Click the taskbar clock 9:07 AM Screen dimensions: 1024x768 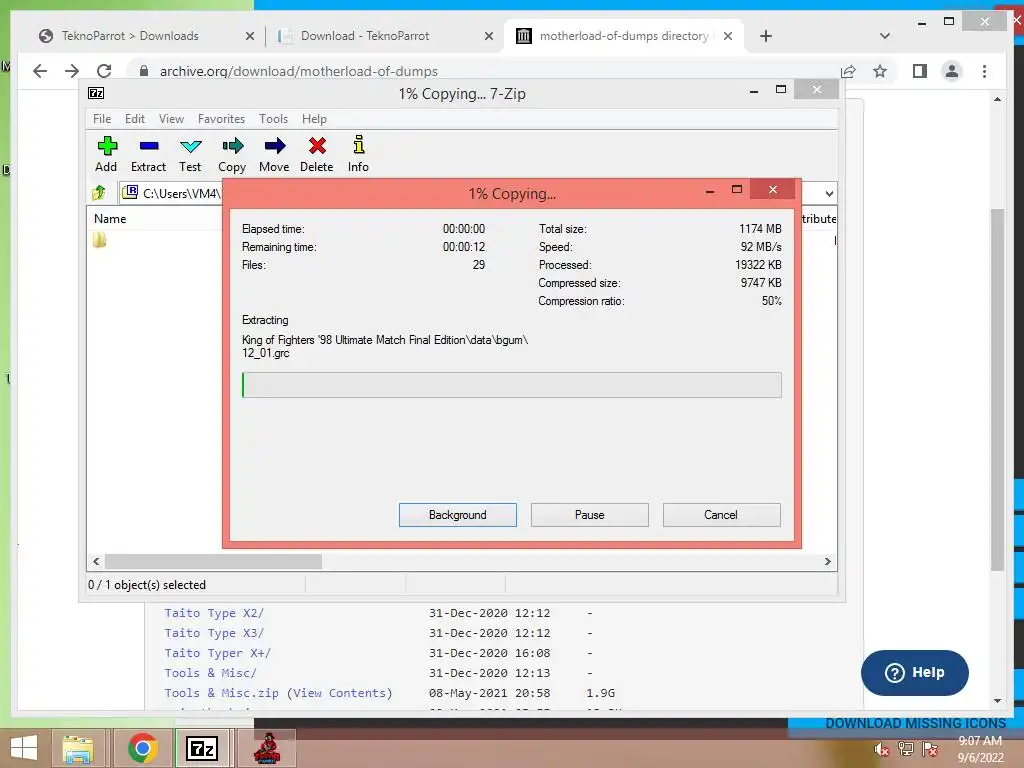click(980, 741)
